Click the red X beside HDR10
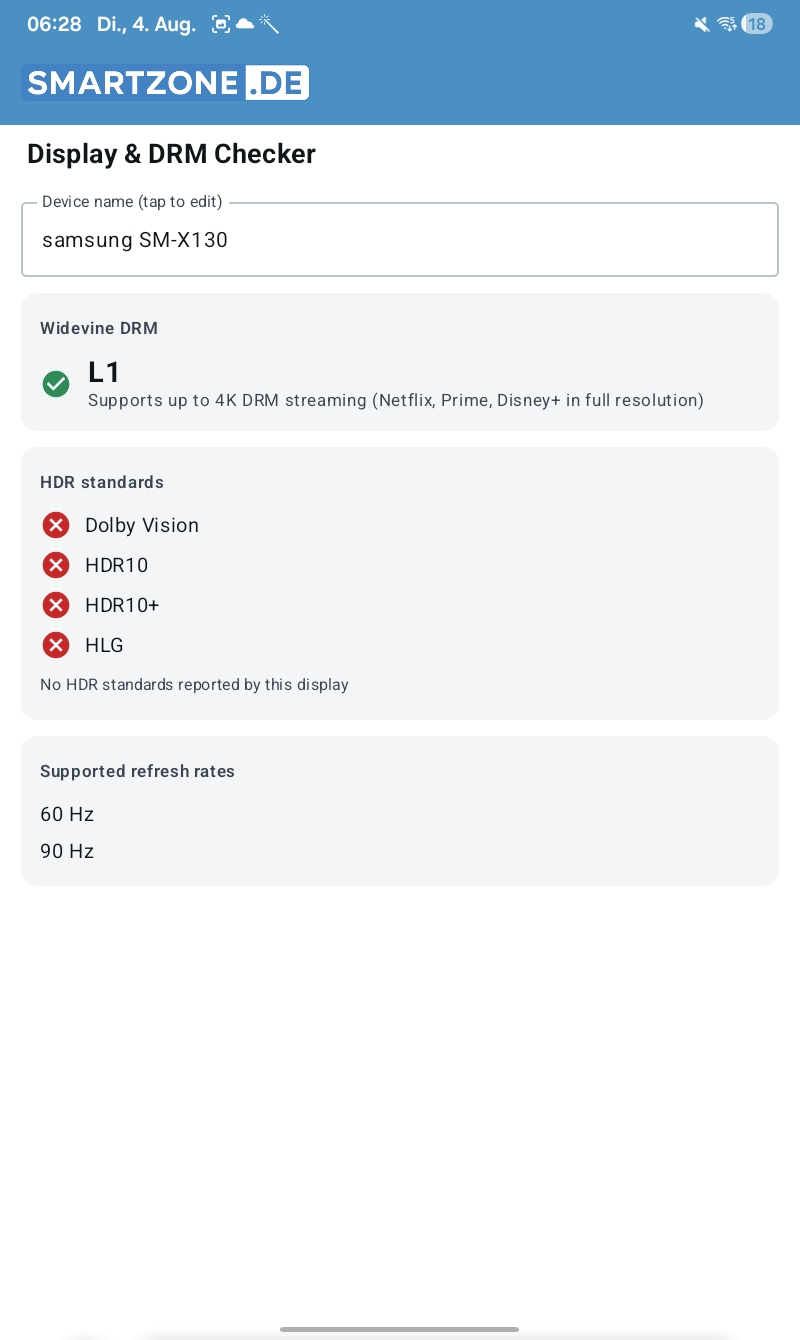This screenshot has width=800, height=1340. pos(56,565)
